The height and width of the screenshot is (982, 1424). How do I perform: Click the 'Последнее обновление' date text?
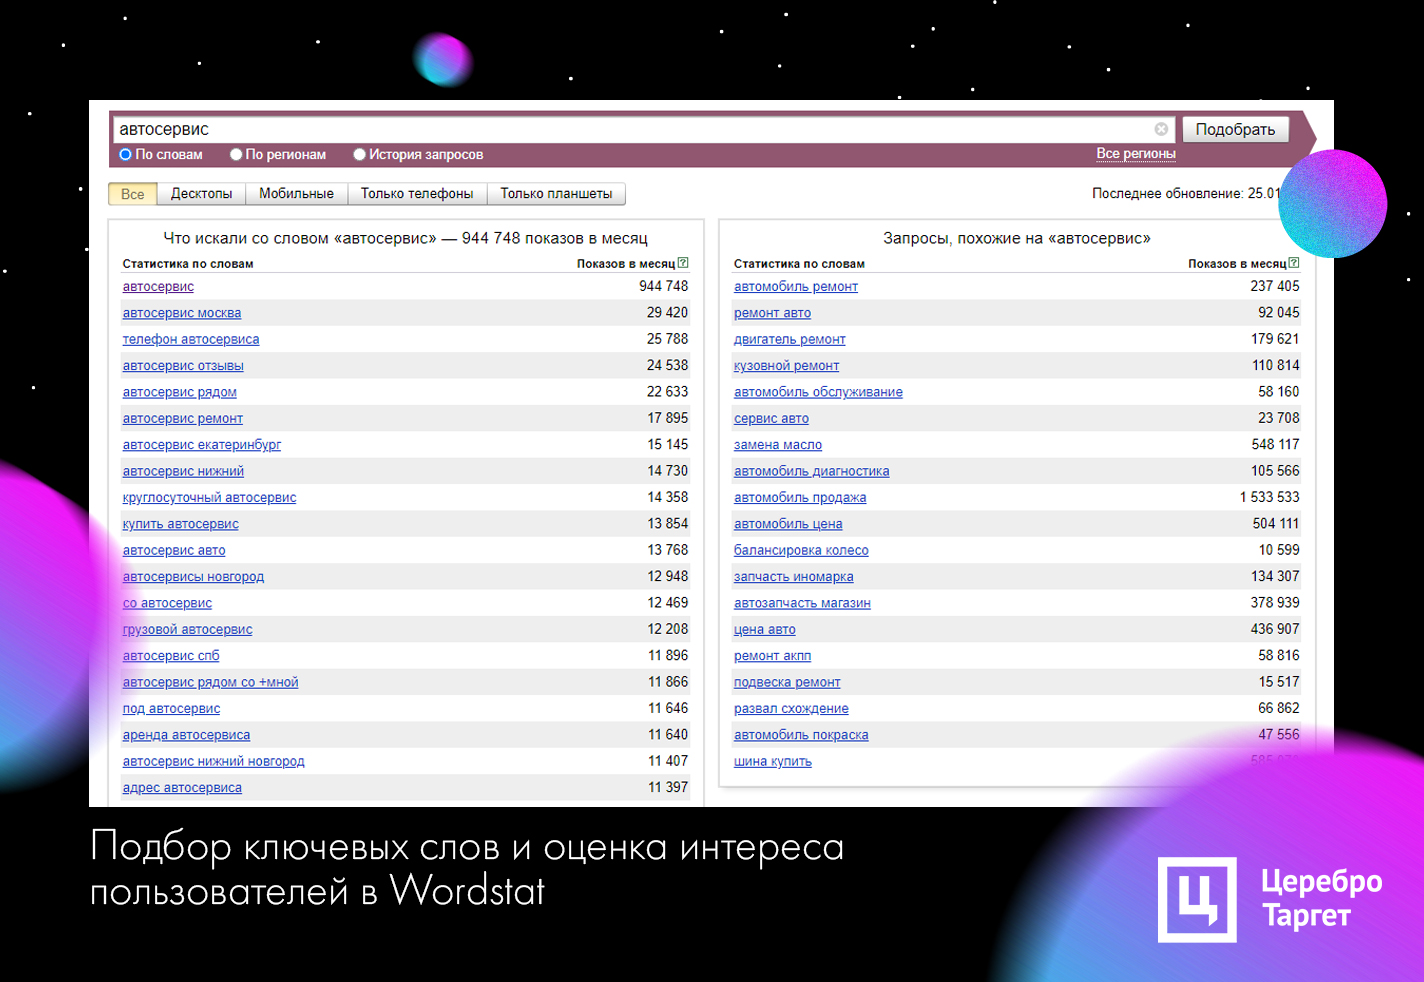pos(1186,194)
